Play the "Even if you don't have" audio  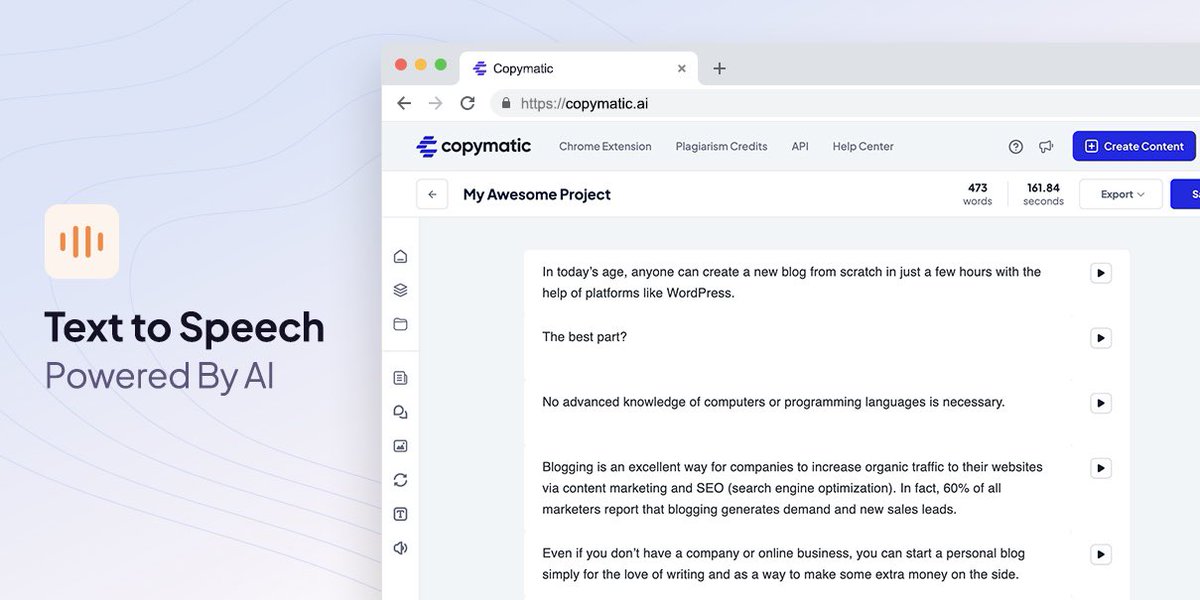tap(1101, 554)
